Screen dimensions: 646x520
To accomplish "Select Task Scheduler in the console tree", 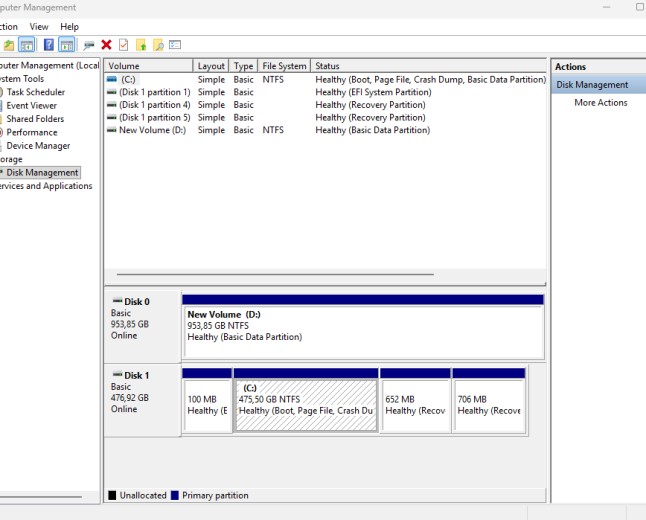I will coord(35,92).
